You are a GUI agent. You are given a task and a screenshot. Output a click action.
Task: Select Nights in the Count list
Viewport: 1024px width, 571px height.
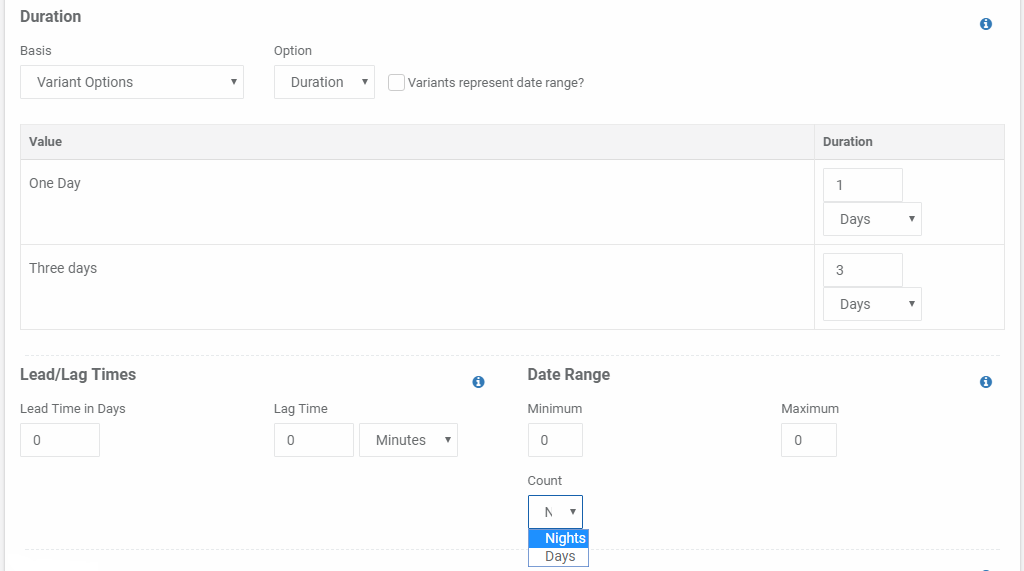(x=558, y=538)
